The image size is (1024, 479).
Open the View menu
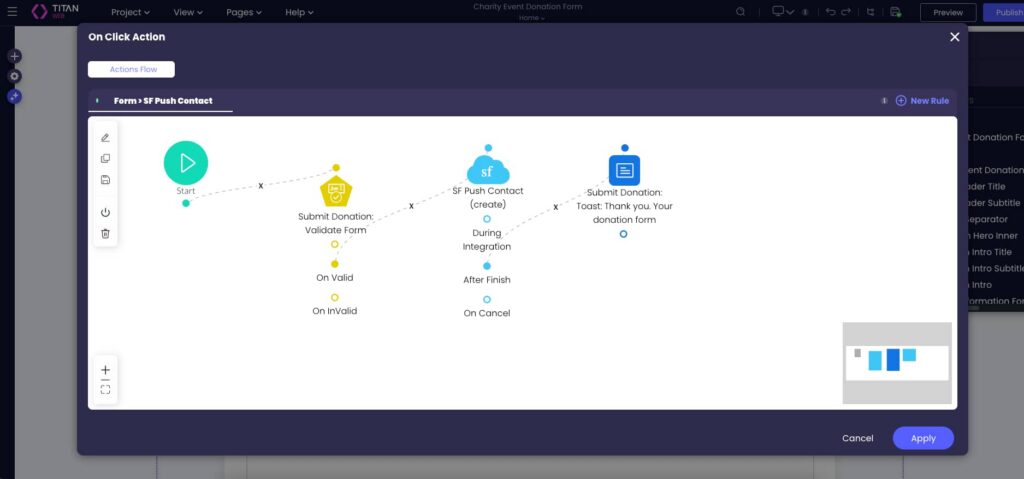point(188,12)
